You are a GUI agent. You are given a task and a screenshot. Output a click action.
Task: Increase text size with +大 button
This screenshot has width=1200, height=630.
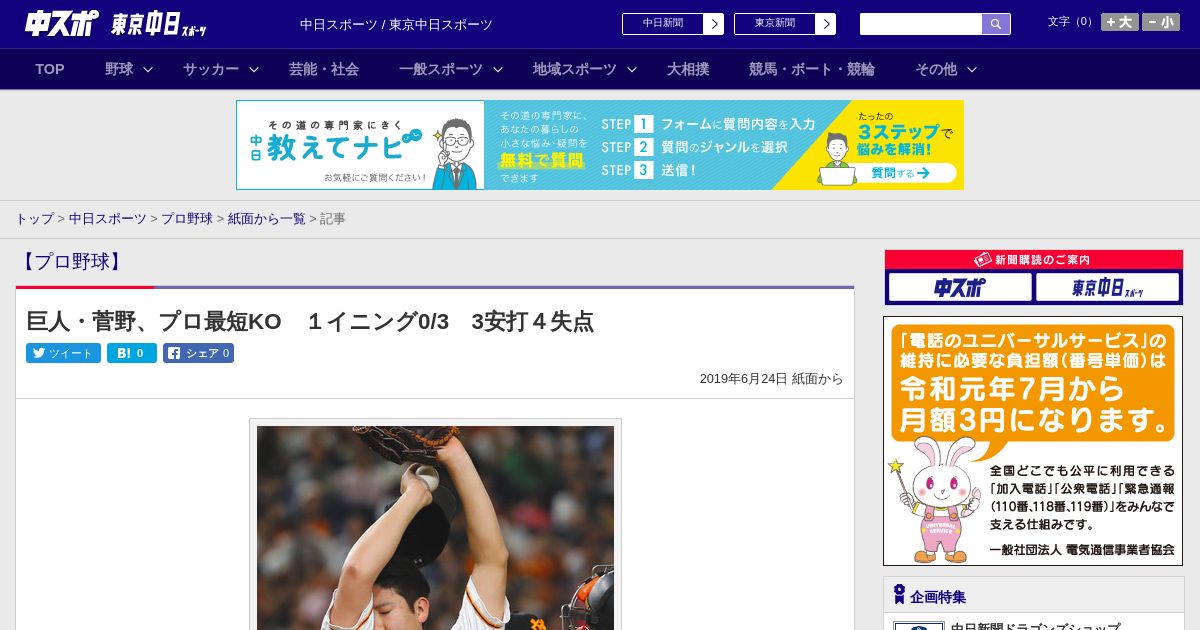point(1119,22)
